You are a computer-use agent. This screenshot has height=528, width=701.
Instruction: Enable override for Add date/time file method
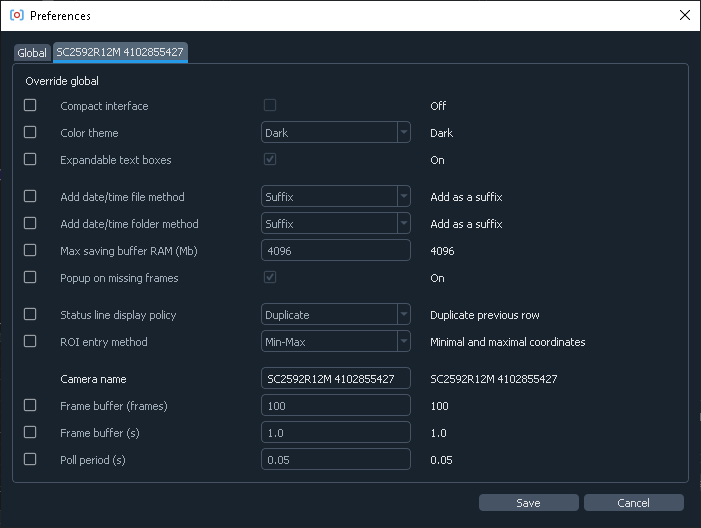pyautogui.click(x=30, y=196)
